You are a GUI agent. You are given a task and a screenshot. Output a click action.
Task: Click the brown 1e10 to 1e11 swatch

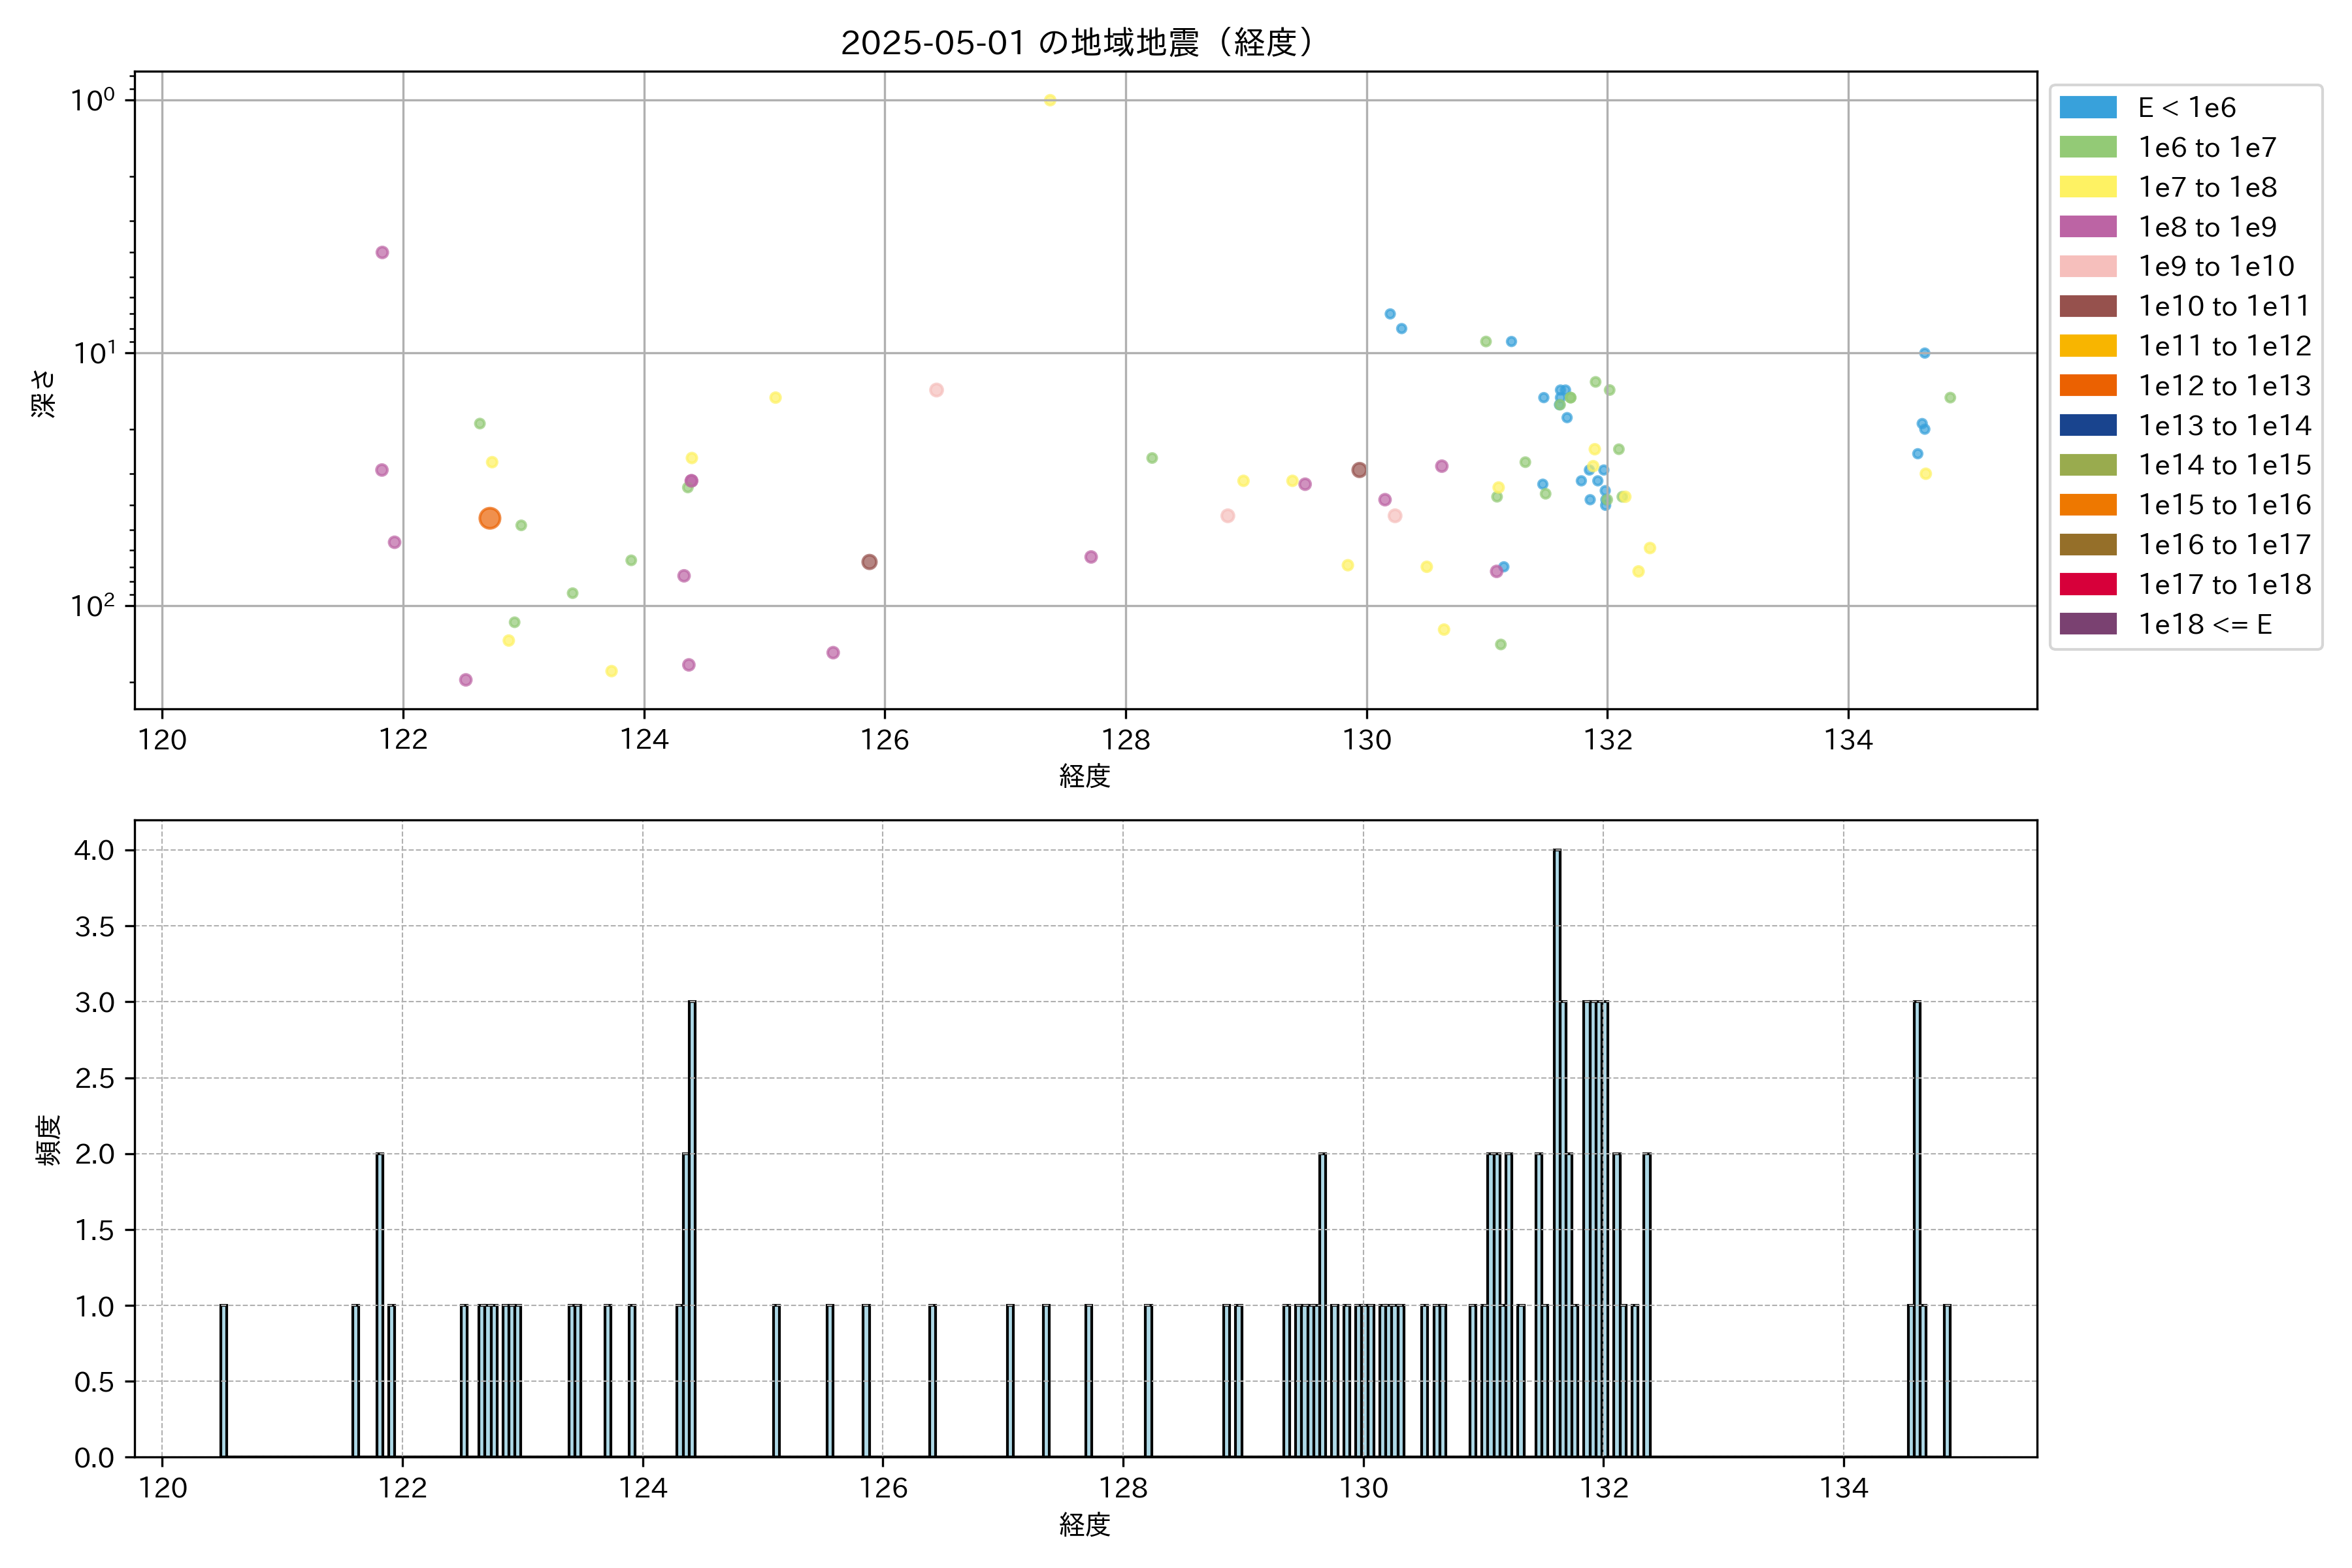[x=2087, y=306]
